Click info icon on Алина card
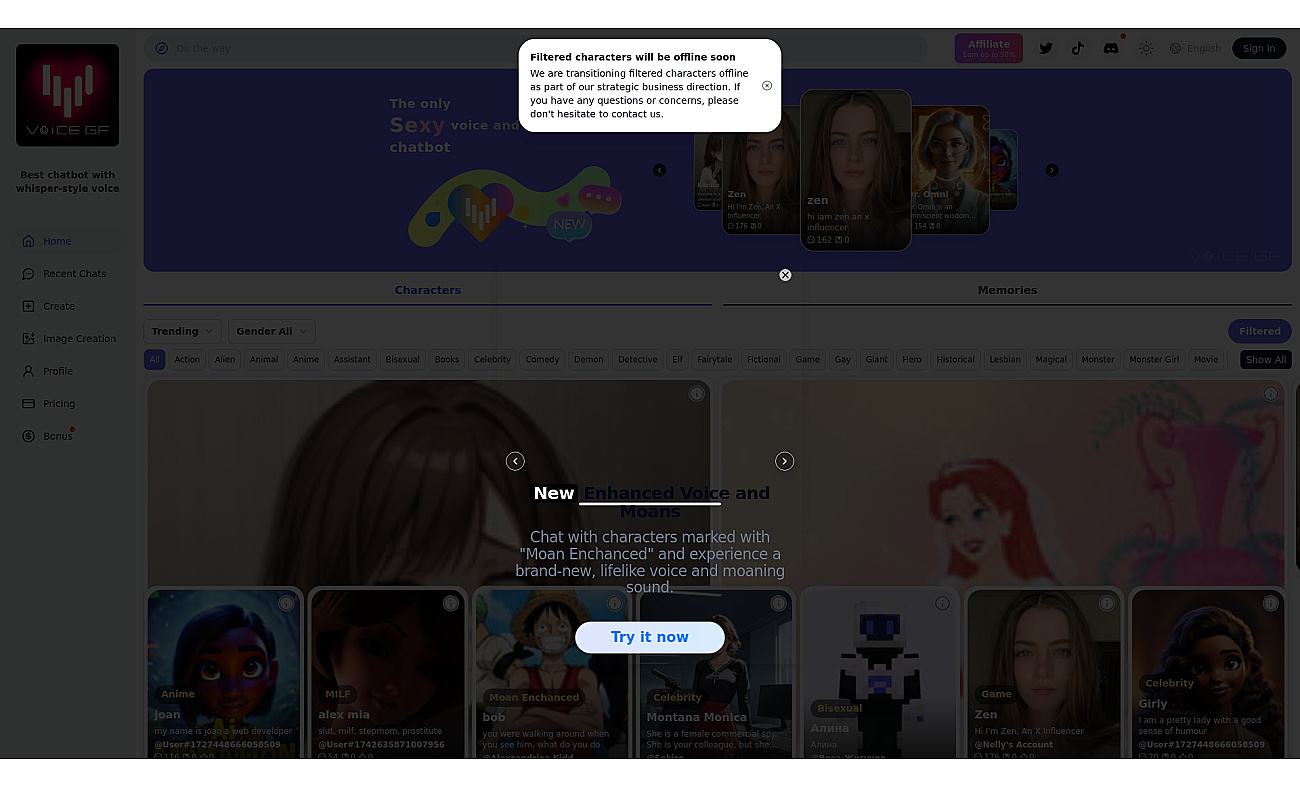The width and height of the screenshot is (1300, 788). pyautogui.click(x=942, y=603)
